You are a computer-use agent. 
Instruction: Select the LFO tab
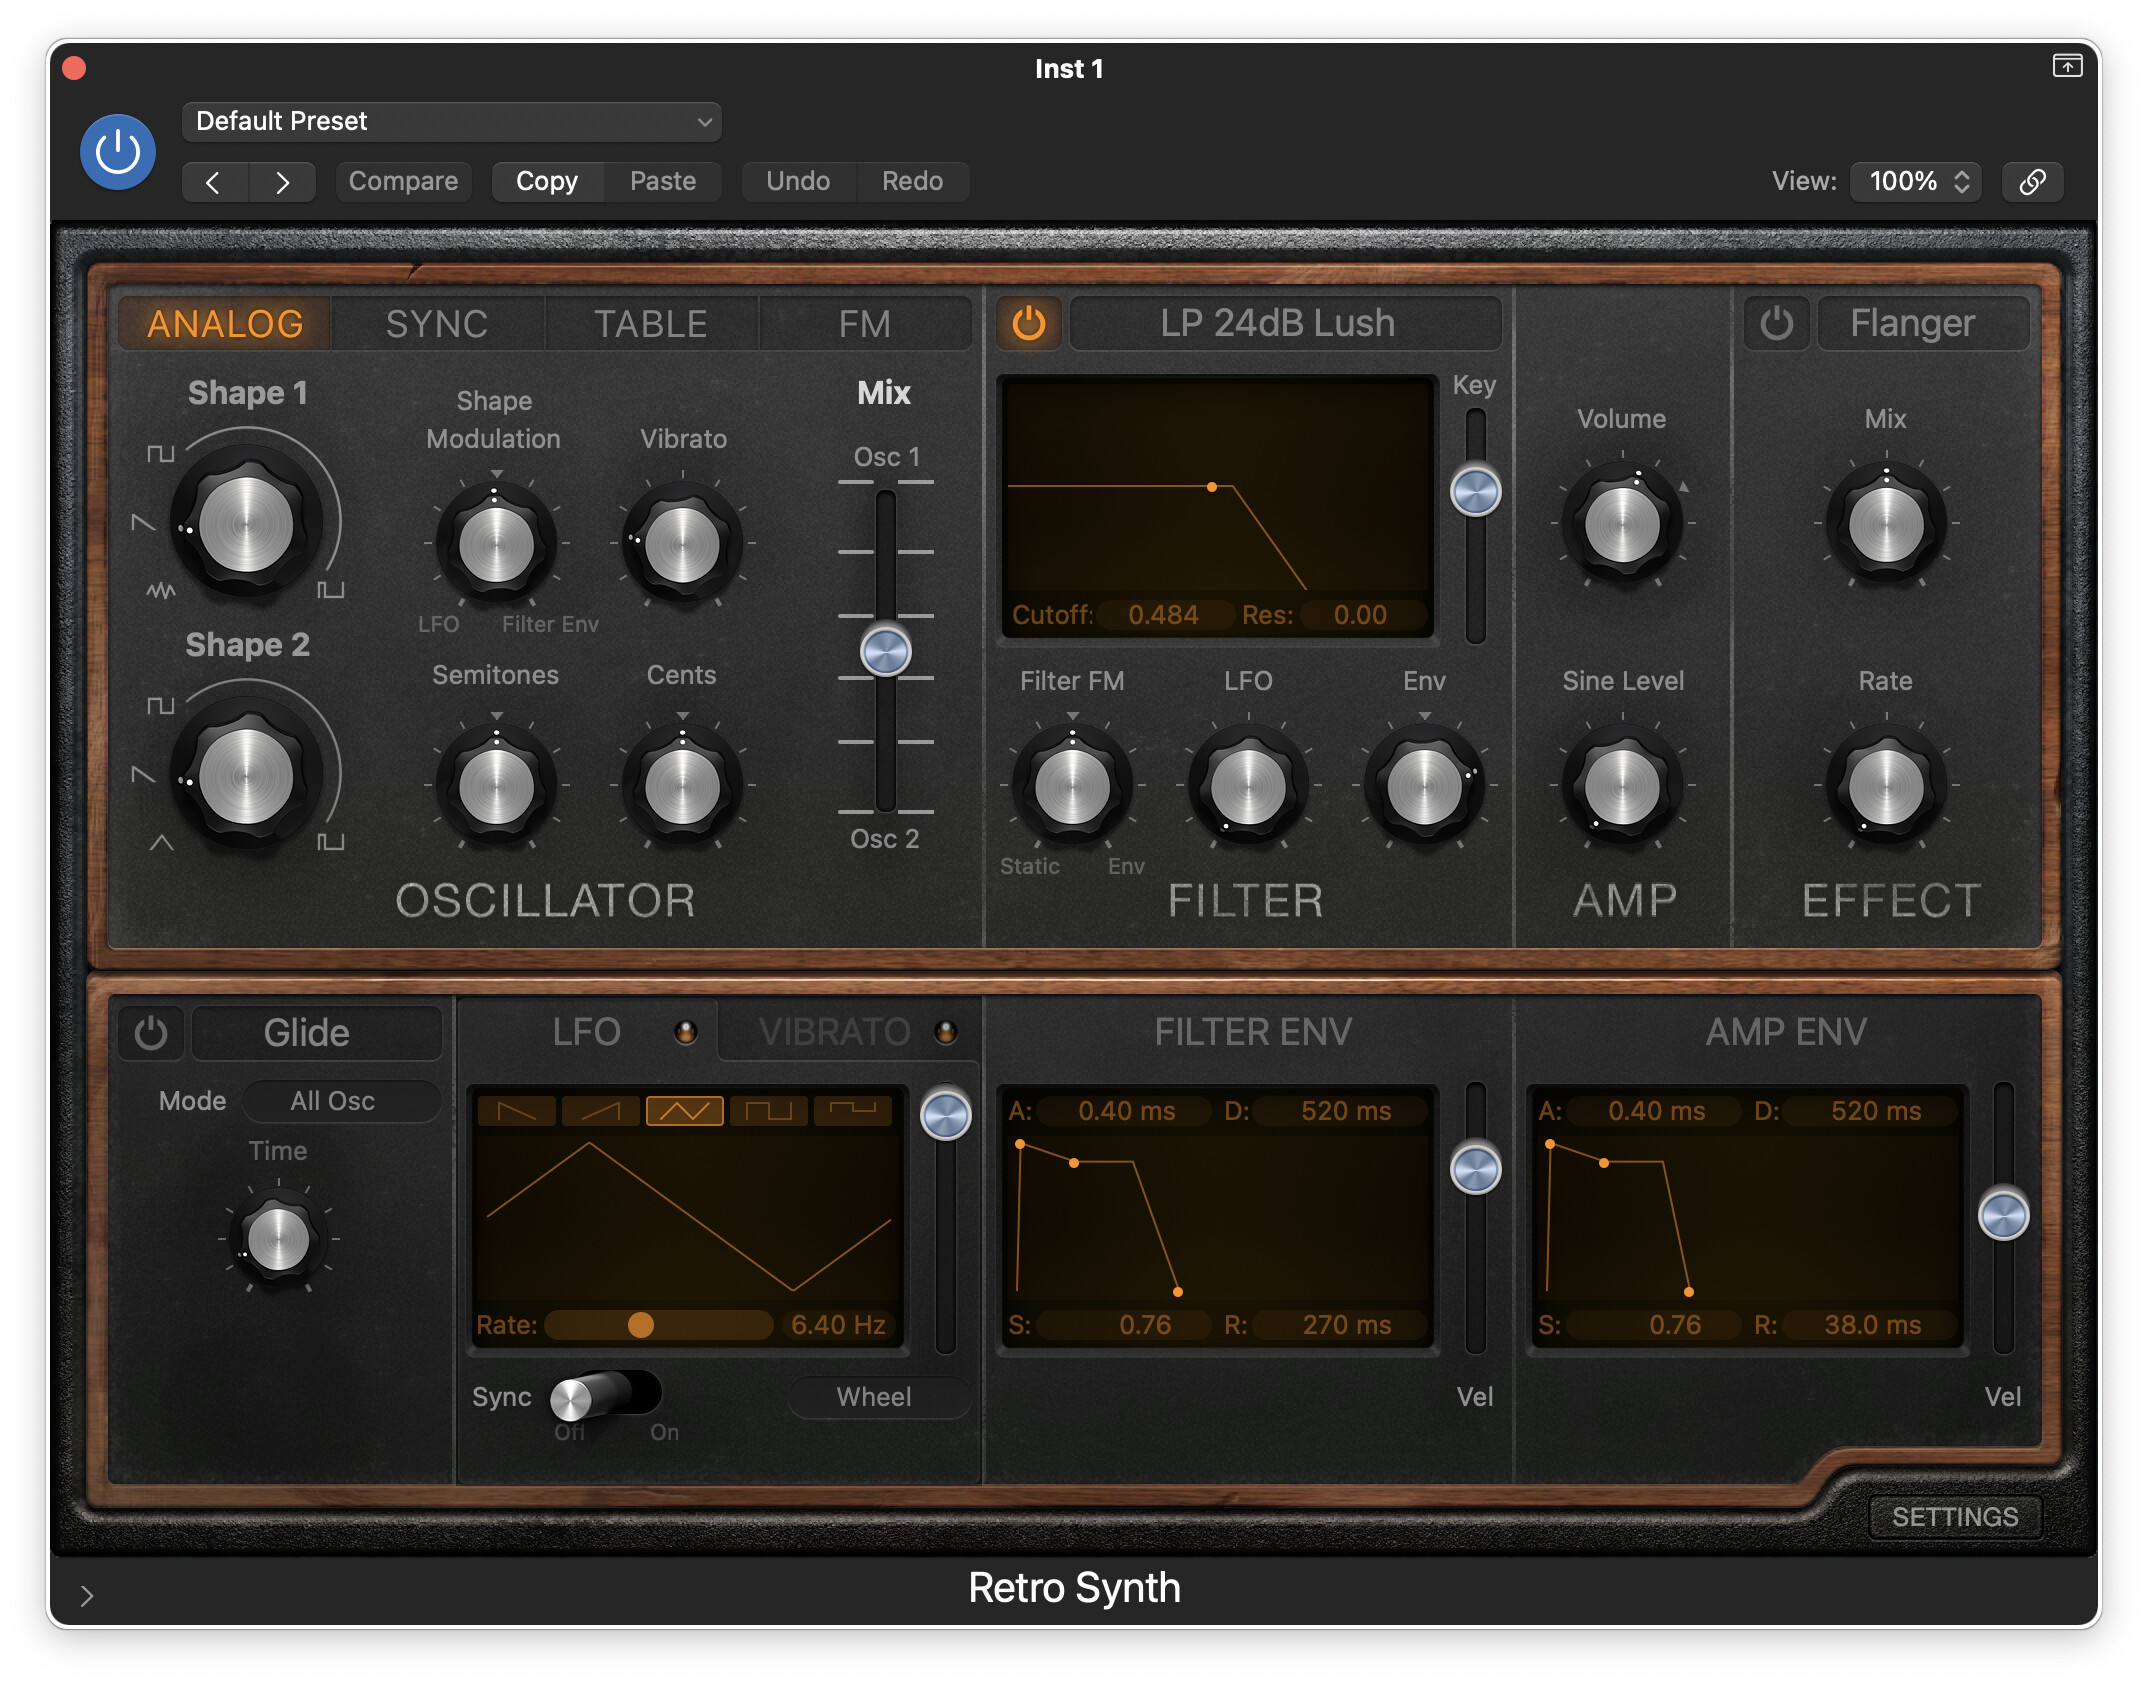point(589,1031)
